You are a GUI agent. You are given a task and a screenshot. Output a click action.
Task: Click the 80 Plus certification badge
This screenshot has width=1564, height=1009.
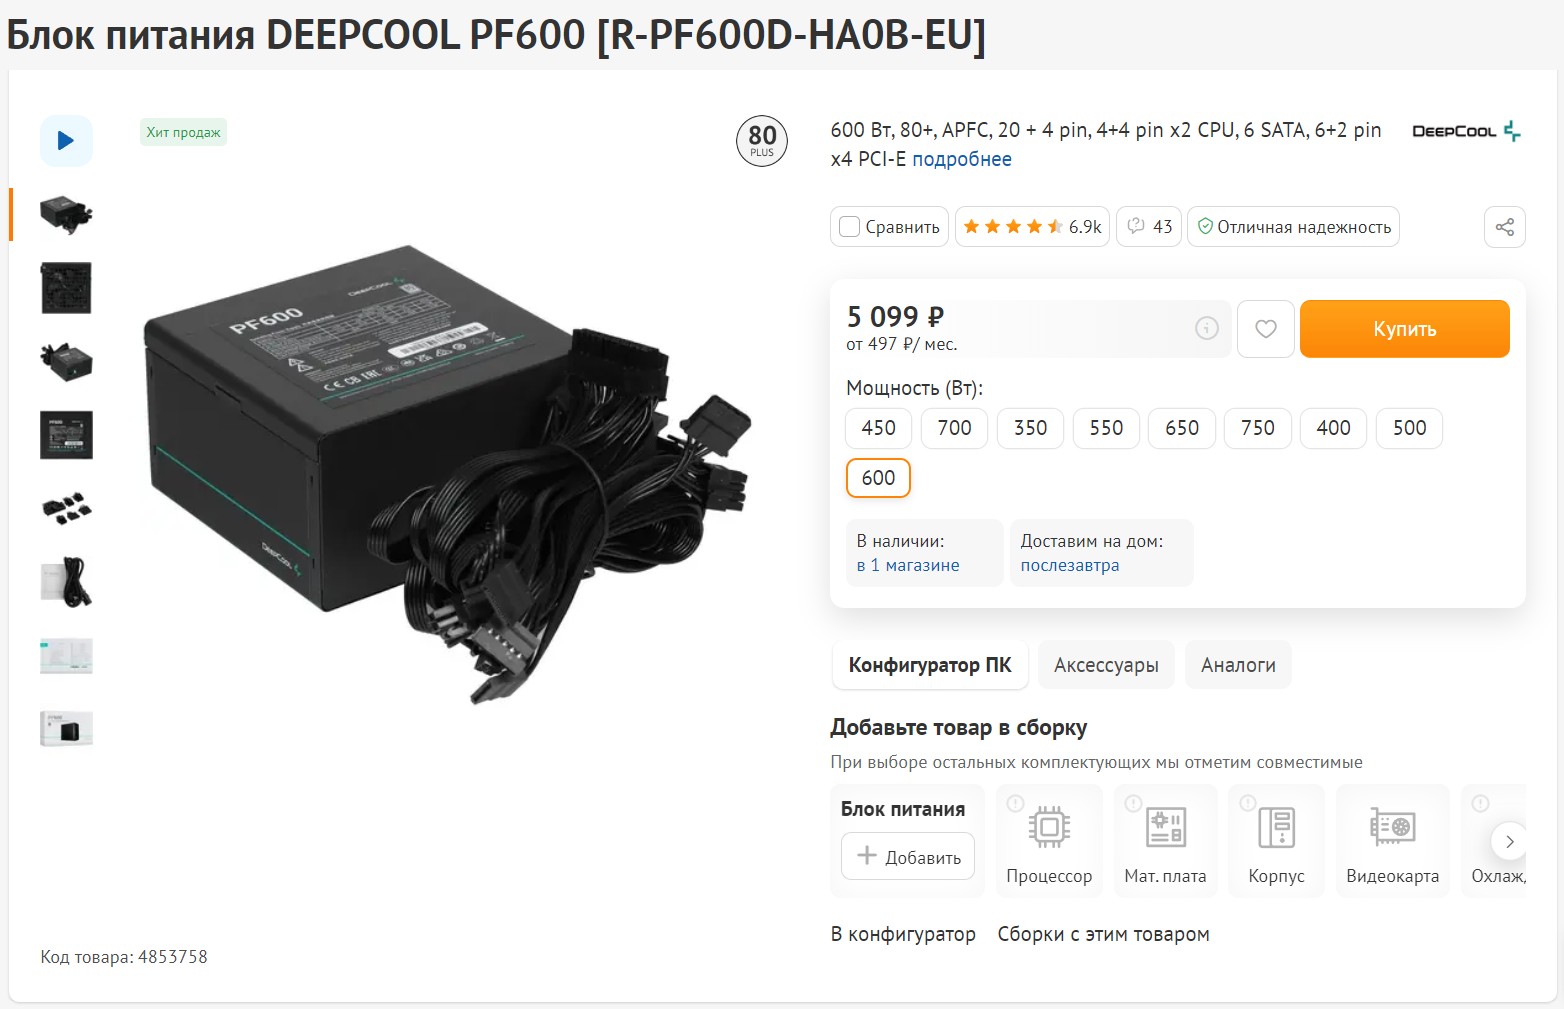pyautogui.click(x=762, y=141)
